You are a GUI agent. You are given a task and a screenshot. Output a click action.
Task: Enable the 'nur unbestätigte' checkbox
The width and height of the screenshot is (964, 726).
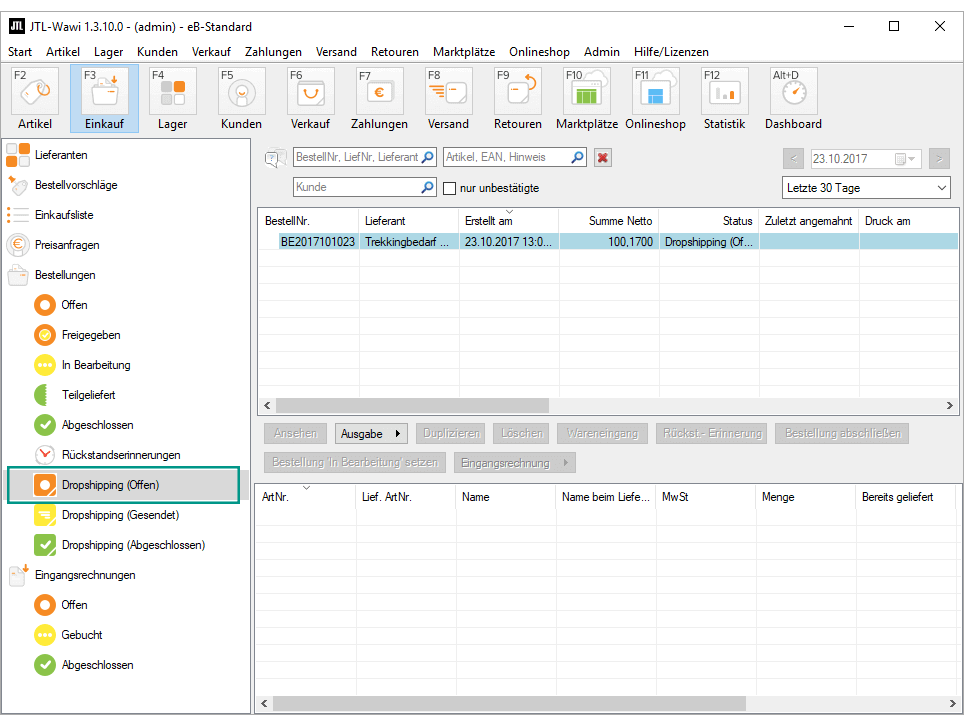450,188
